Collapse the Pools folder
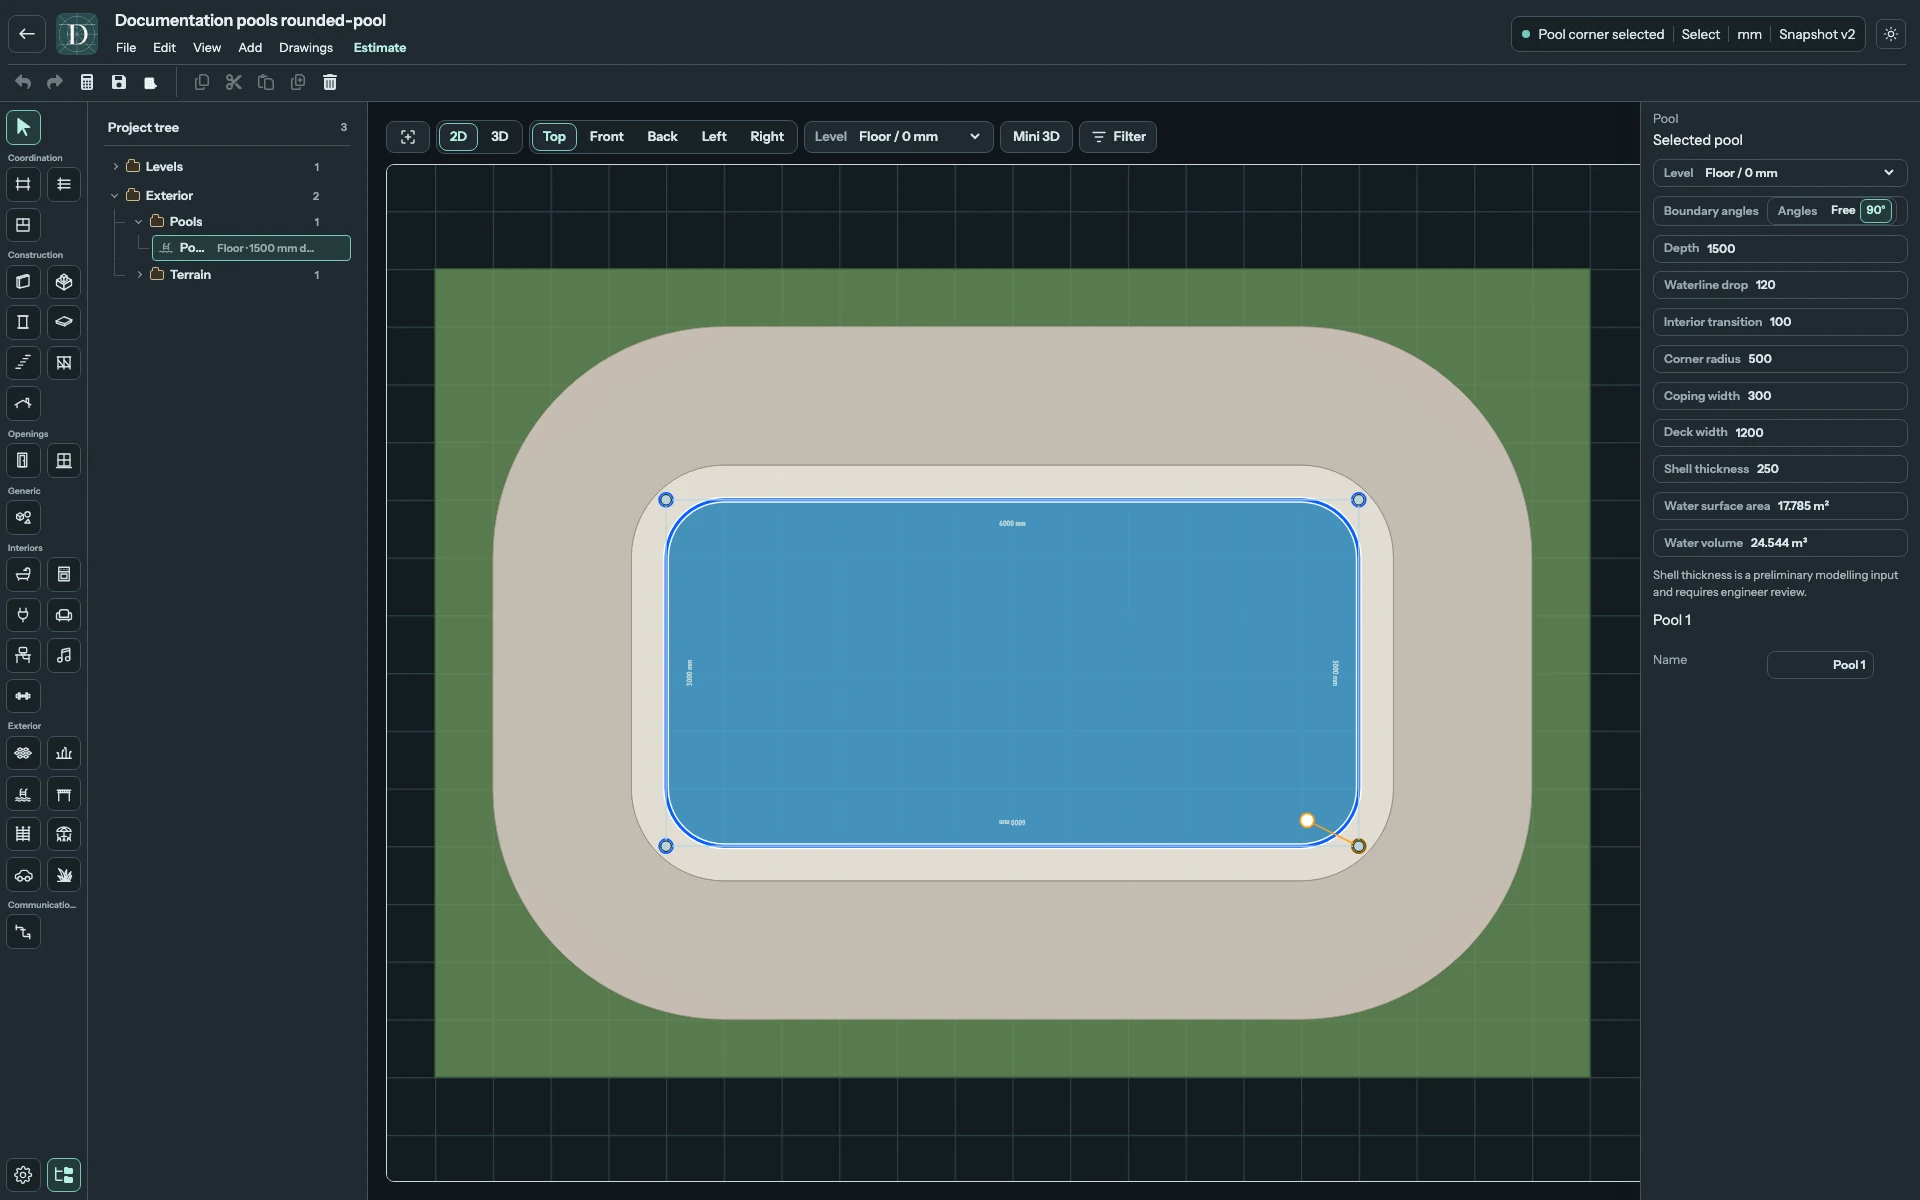The width and height of the screenshot is (1920, 1200). [139, 222]
